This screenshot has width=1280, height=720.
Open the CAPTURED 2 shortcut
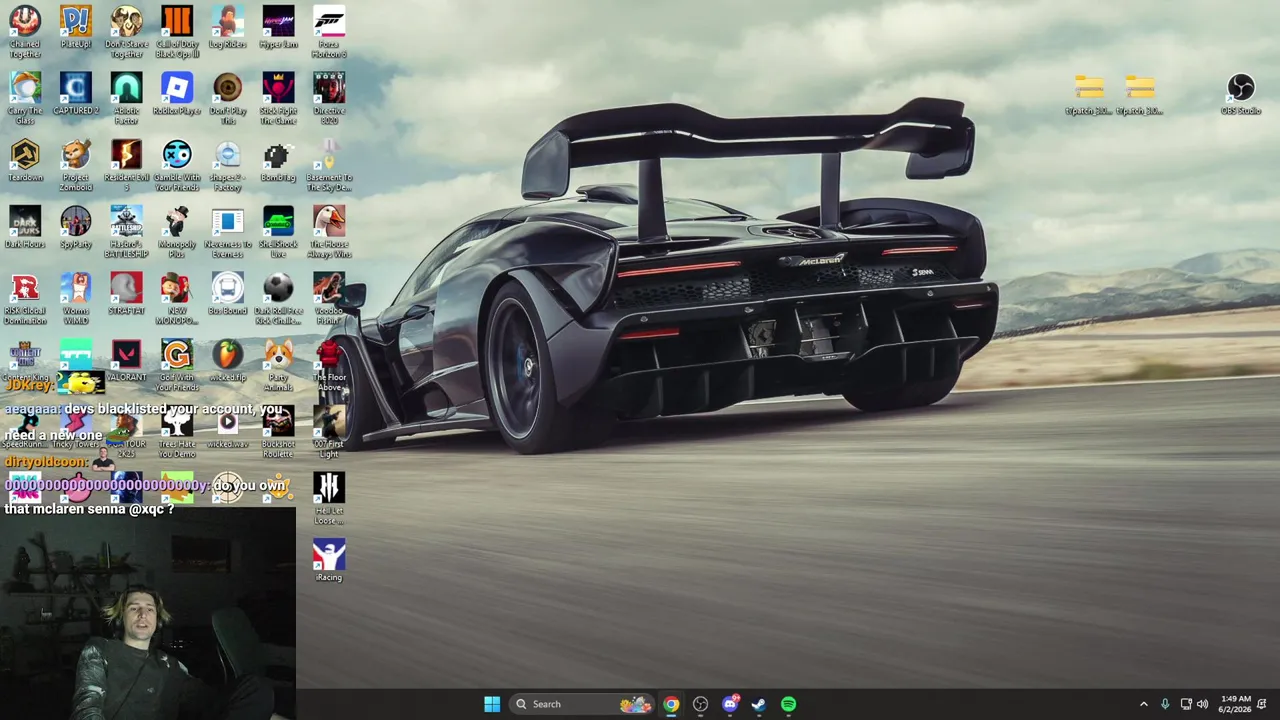pyautogui.click(x=76, y=95)
